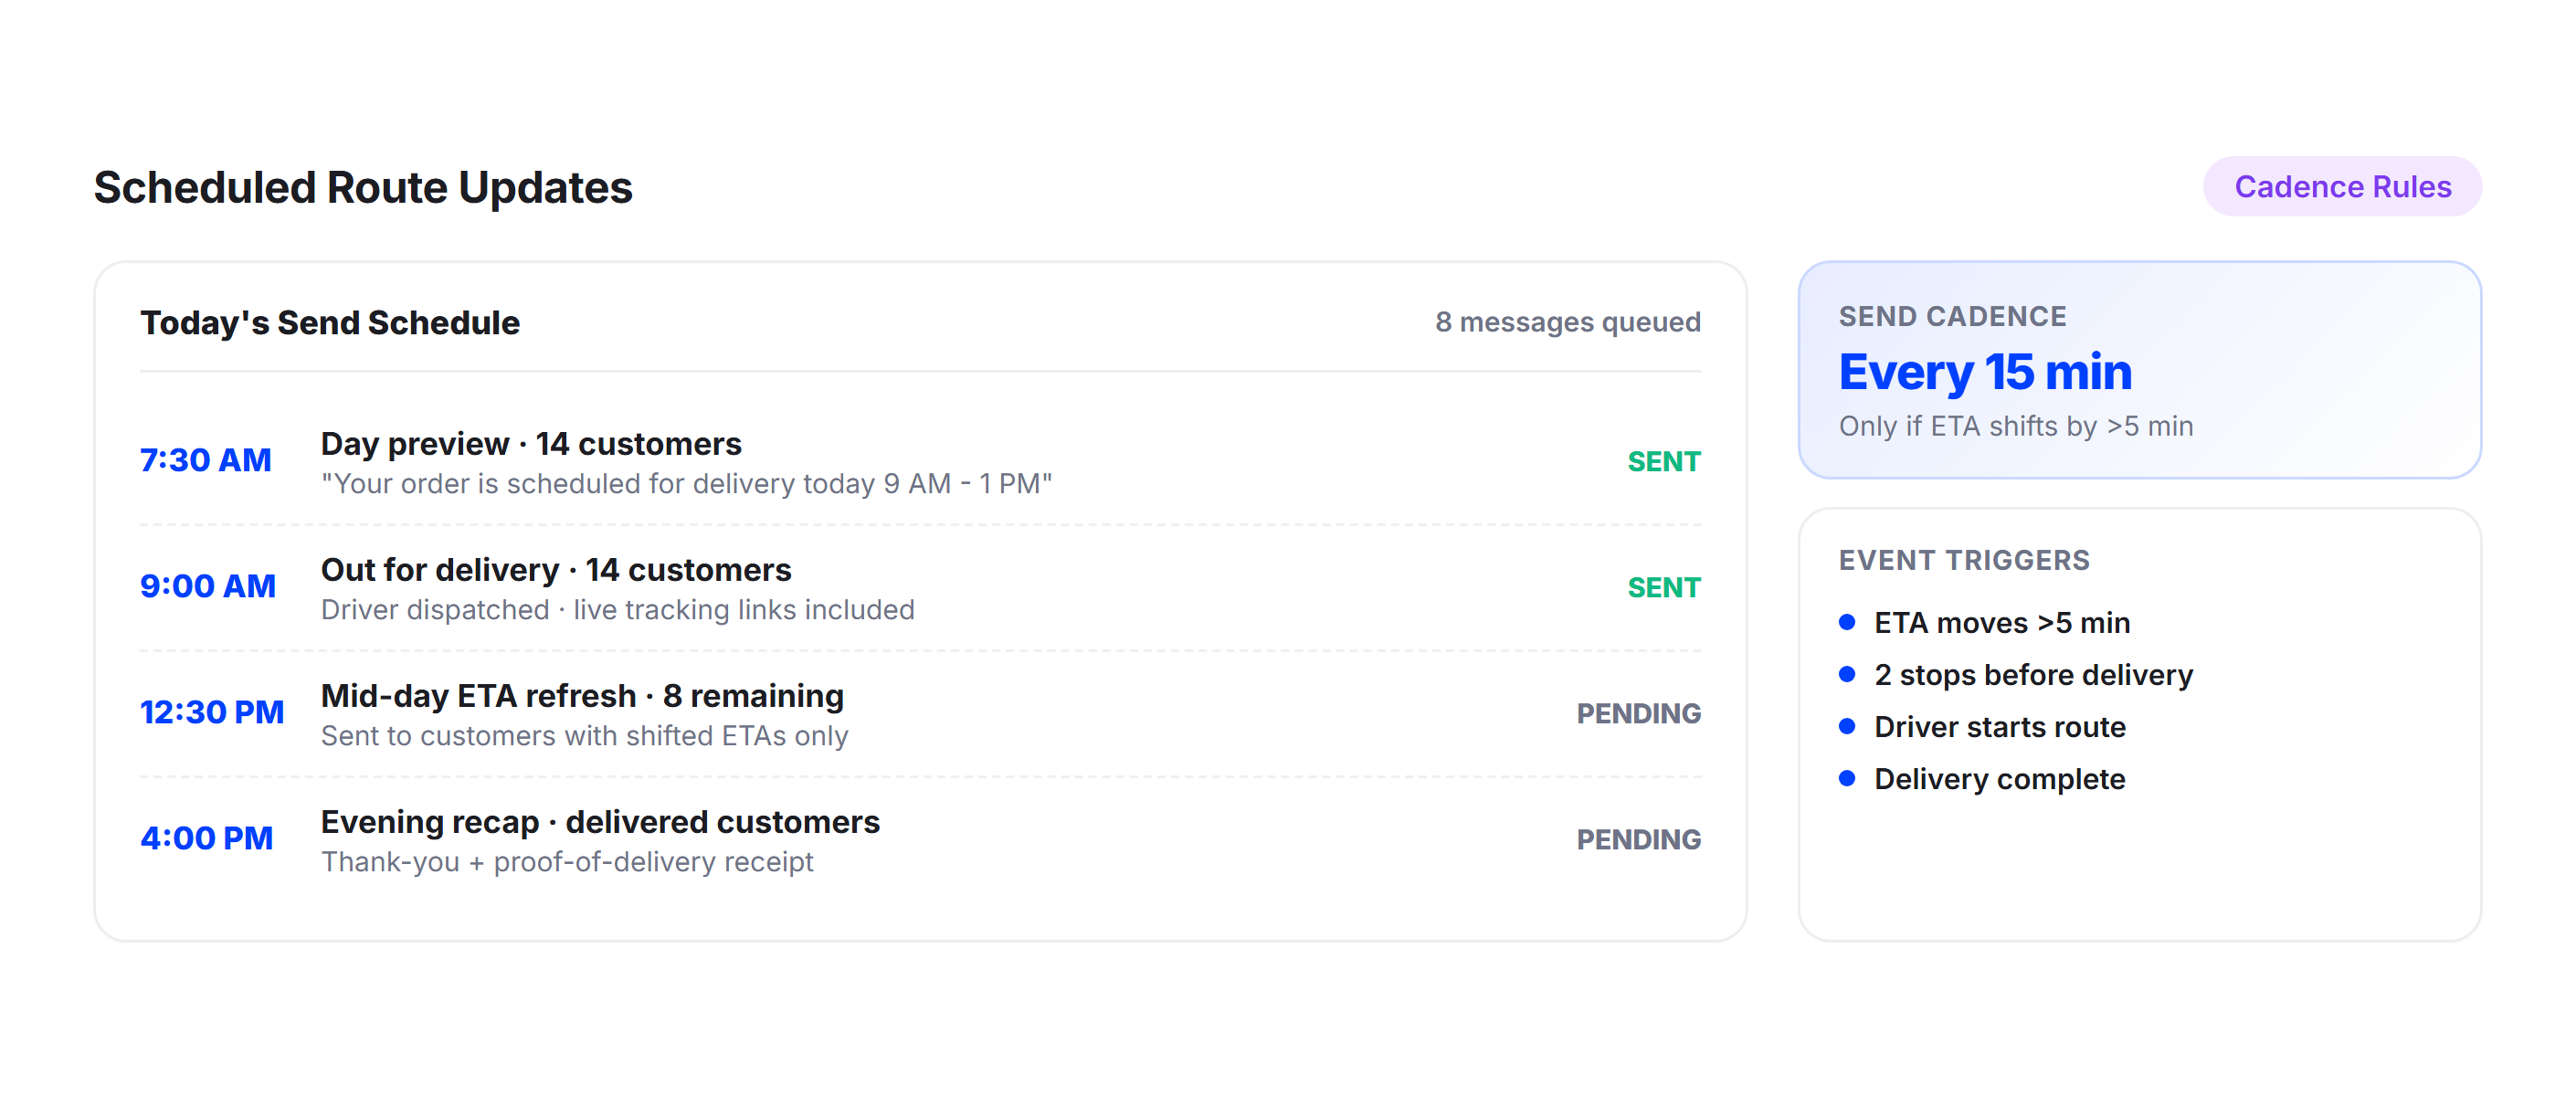Select the 2 stops before delivery trigger
The image size is (2576, 1096).
2033,676
